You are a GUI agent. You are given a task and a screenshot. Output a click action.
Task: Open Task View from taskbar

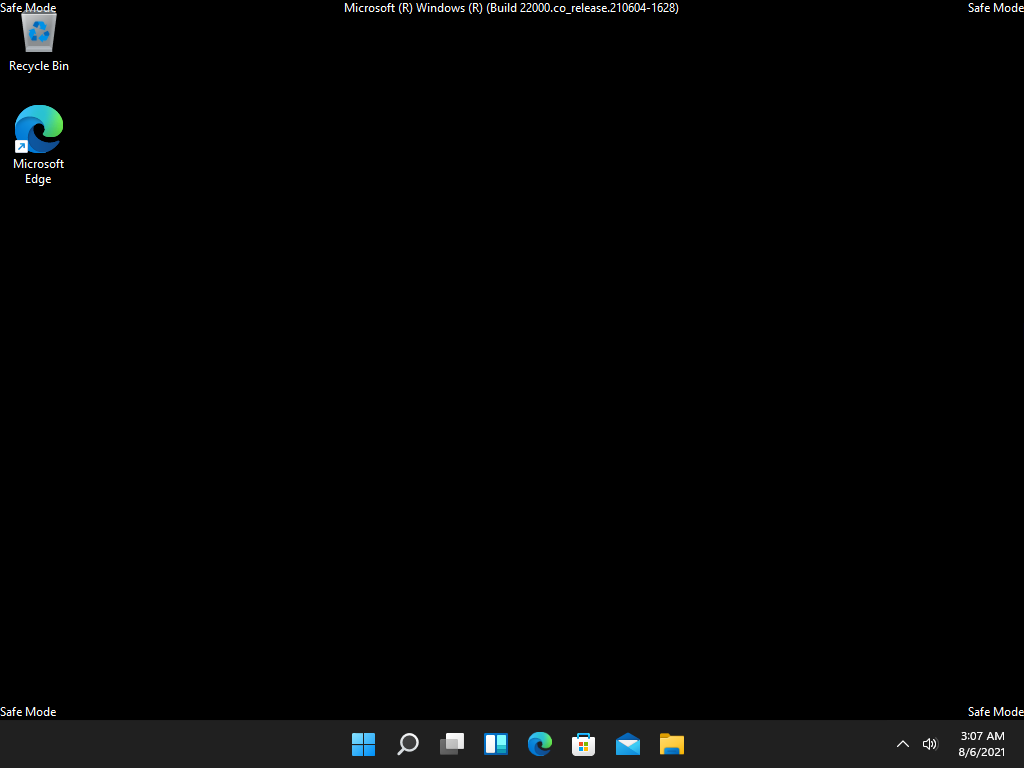452,744
